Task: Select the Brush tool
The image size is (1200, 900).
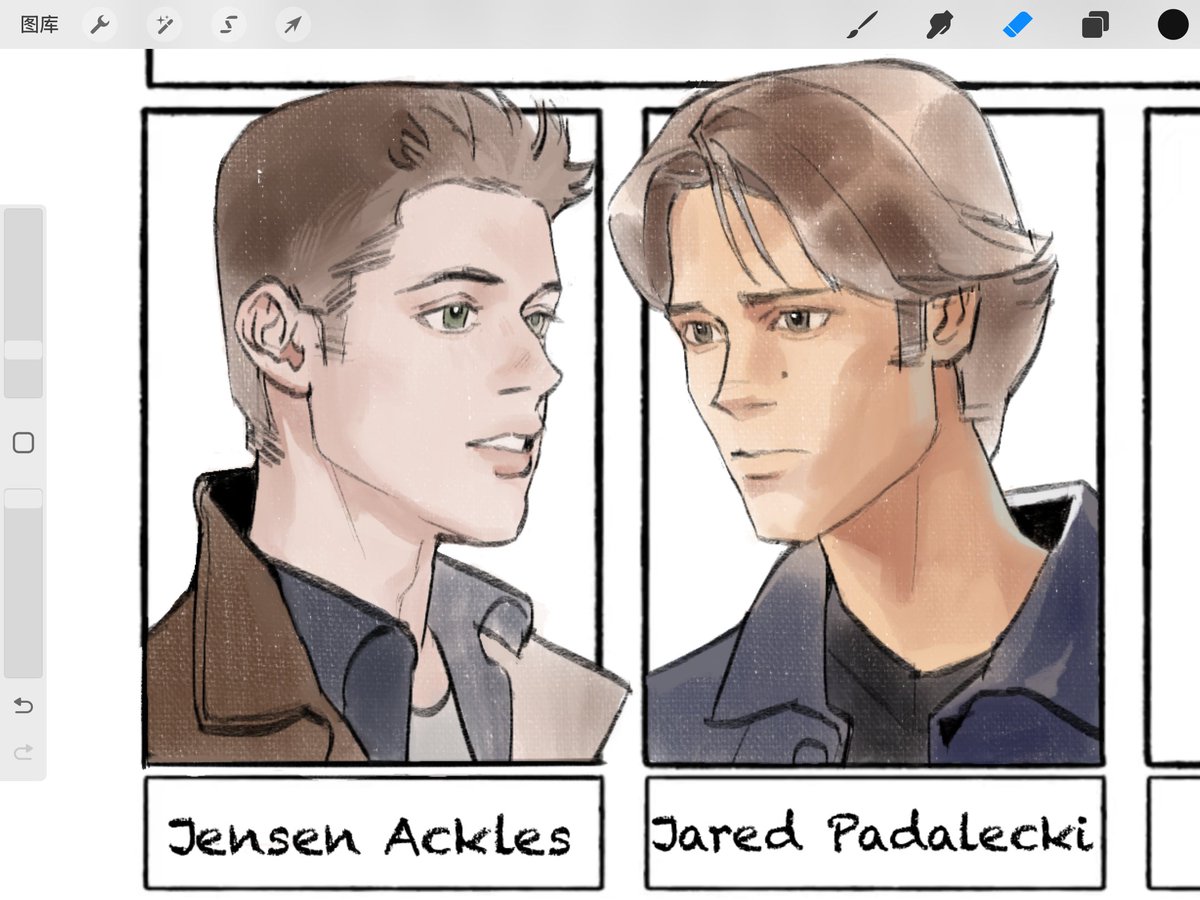Action: click(861, 25)
